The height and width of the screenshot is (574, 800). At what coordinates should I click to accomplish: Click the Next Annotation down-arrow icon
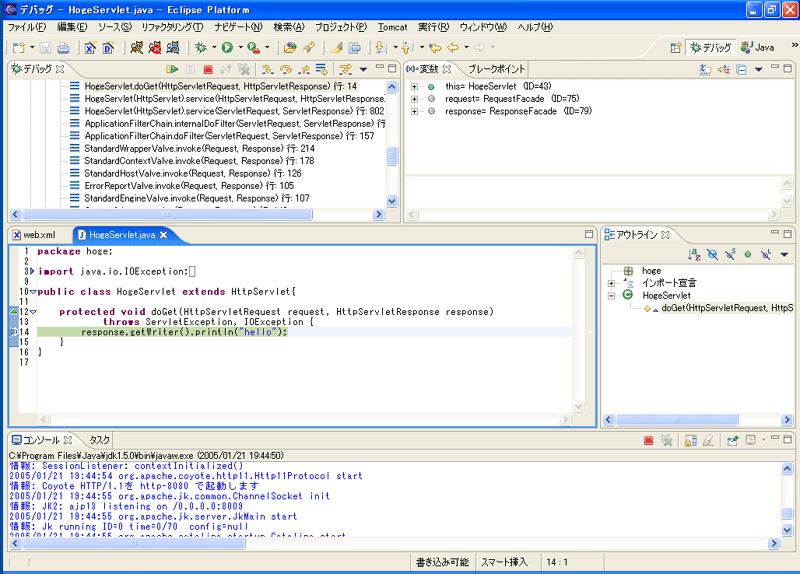(x=380, y=48)
